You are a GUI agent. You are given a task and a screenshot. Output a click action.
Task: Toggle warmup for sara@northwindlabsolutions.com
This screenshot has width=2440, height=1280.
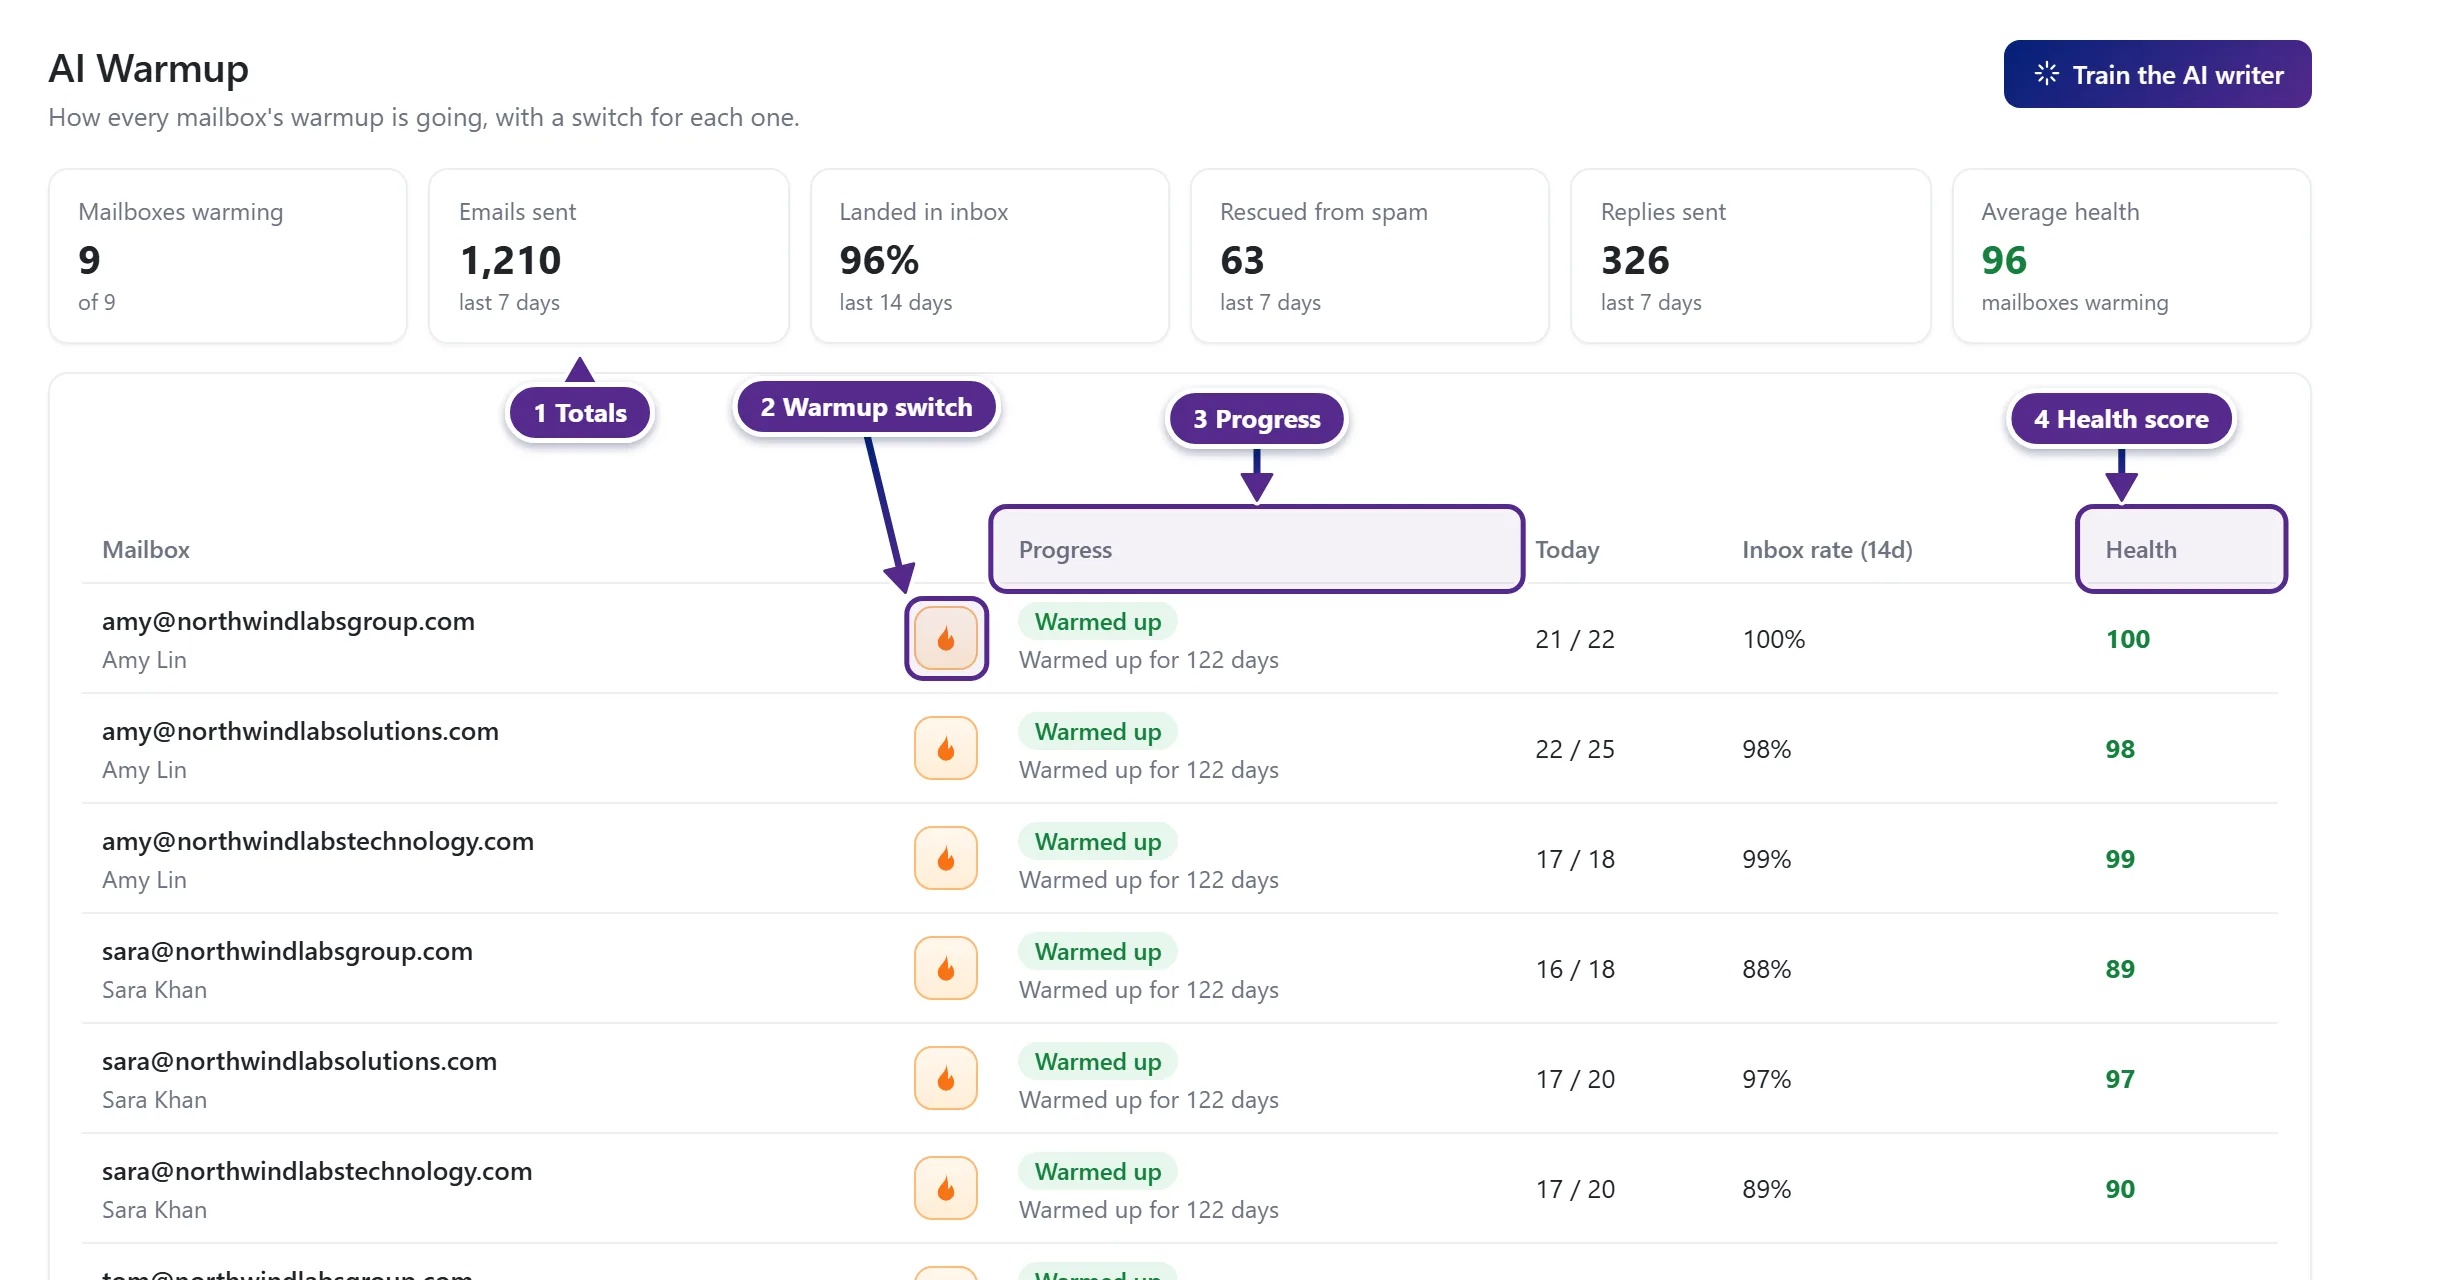click(945, 1078)
